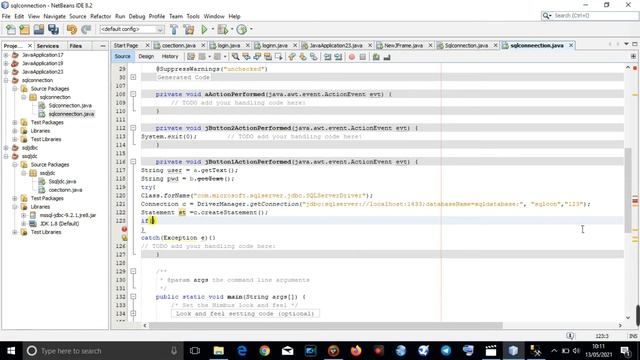Click the warning hint glyph beside catch line
Image resolution: width=640 pixels, height=360 pixels.
click(x=124, y=238)
